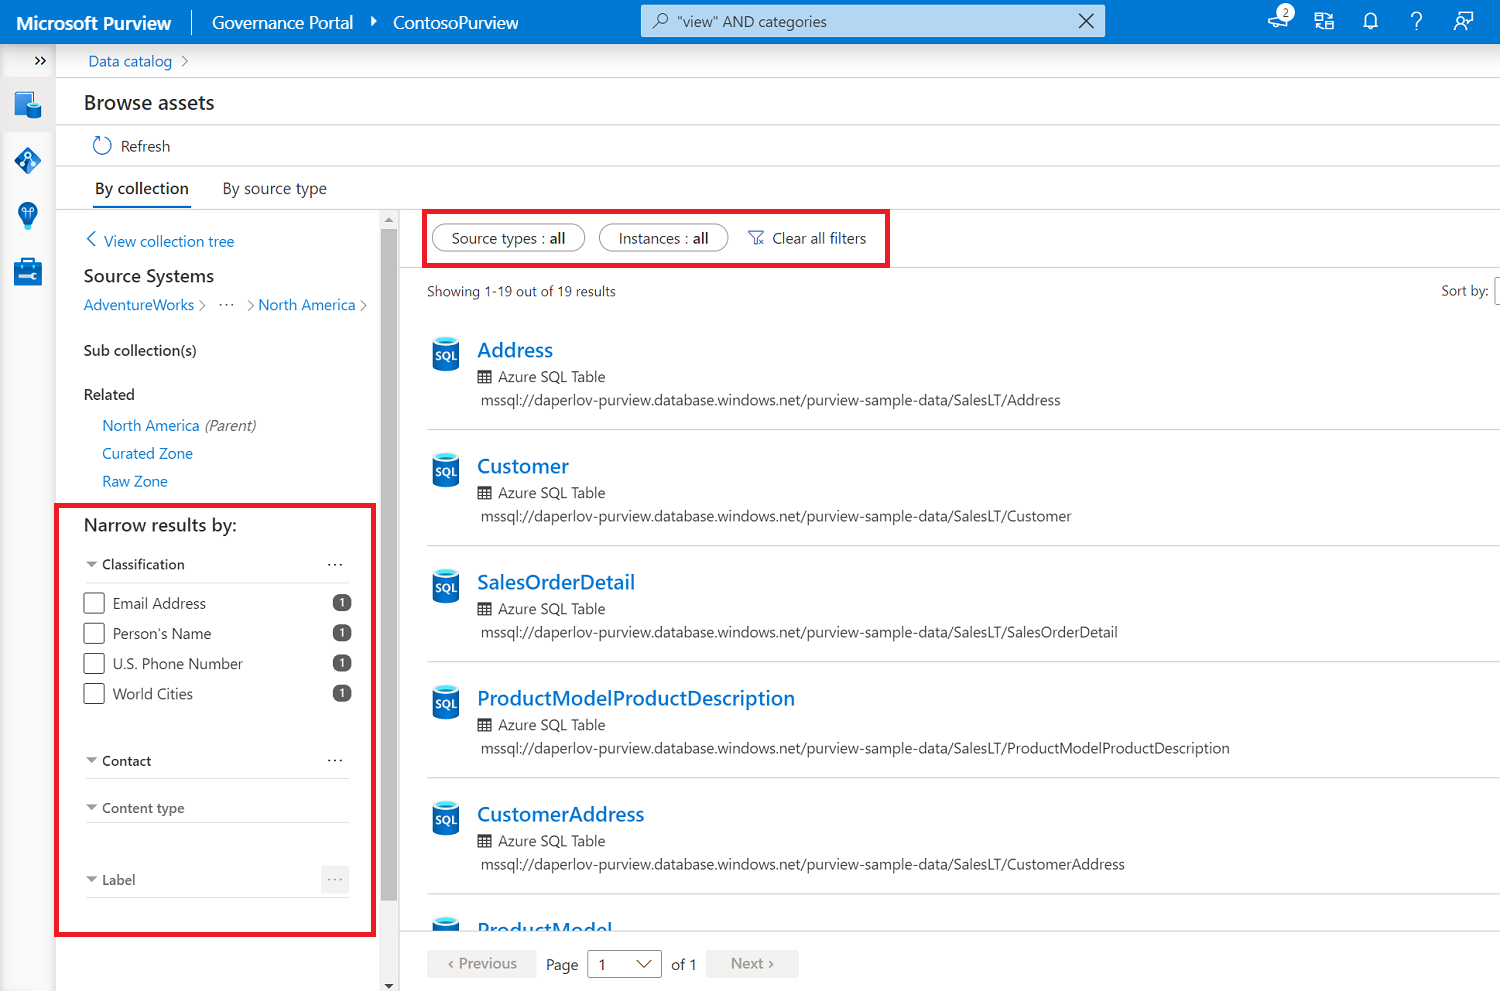The width and height of the screenshot is (1500, 991).
Task: Switch to the By source type tab
Action: tap(274, 189)
